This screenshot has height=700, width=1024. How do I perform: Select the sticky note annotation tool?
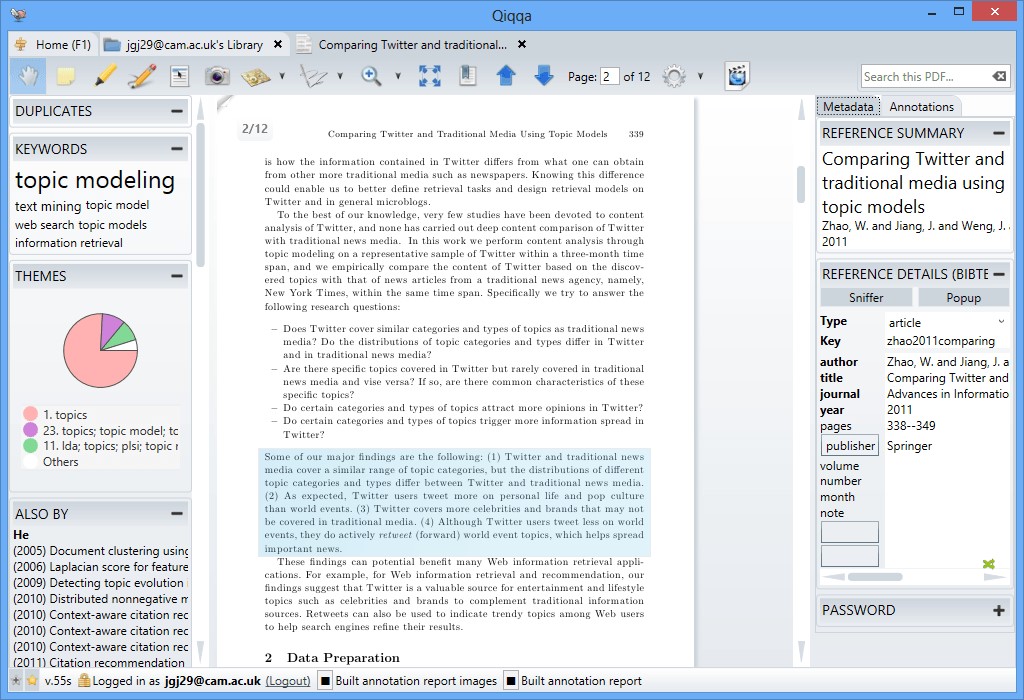[66, 76]
